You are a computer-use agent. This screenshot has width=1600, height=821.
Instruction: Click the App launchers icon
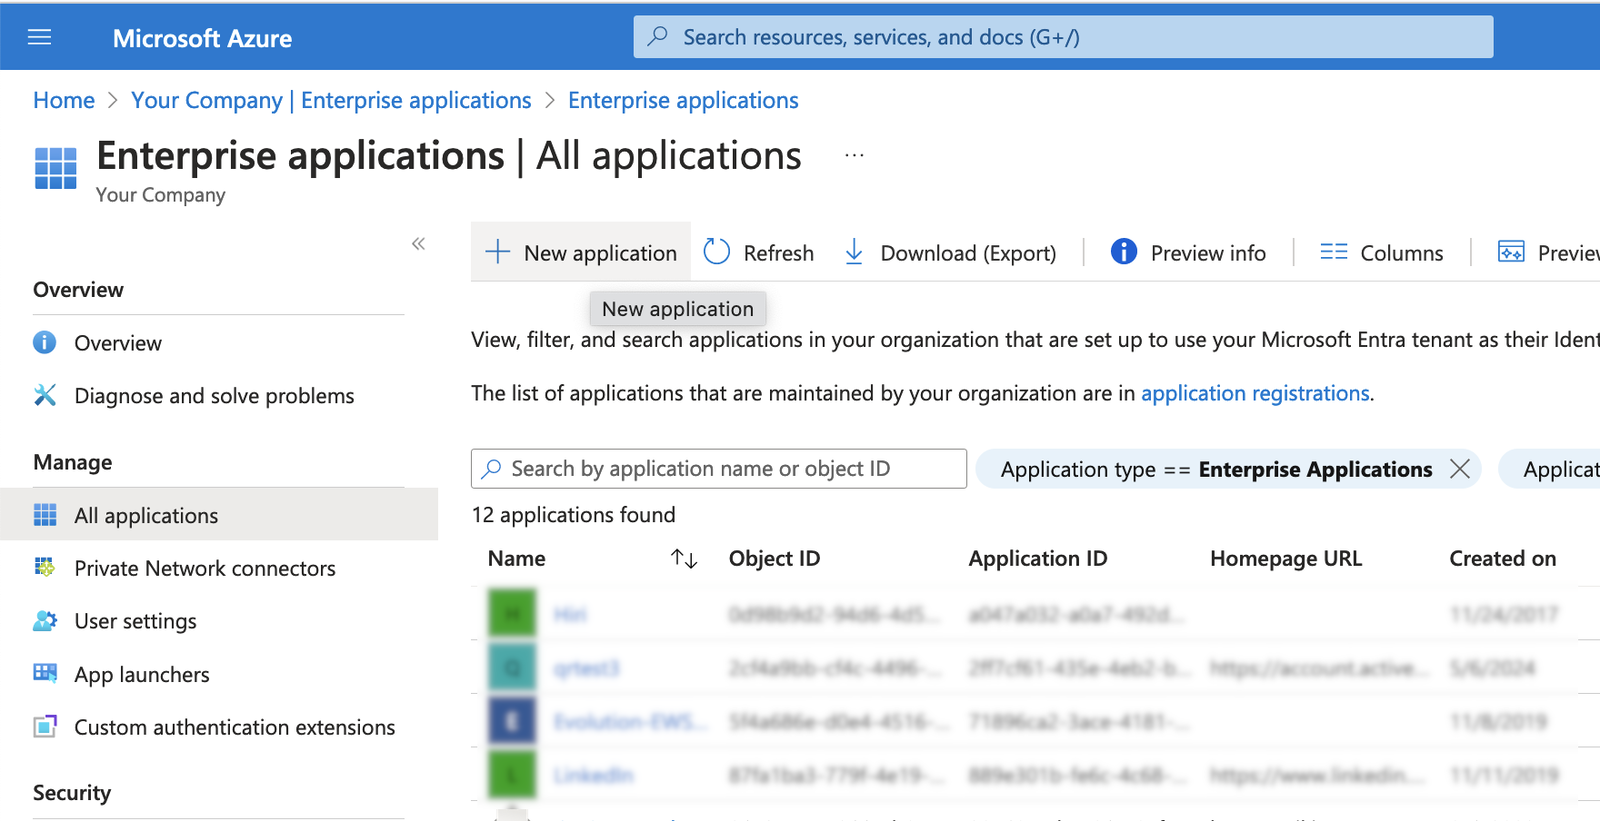point(45,673)
